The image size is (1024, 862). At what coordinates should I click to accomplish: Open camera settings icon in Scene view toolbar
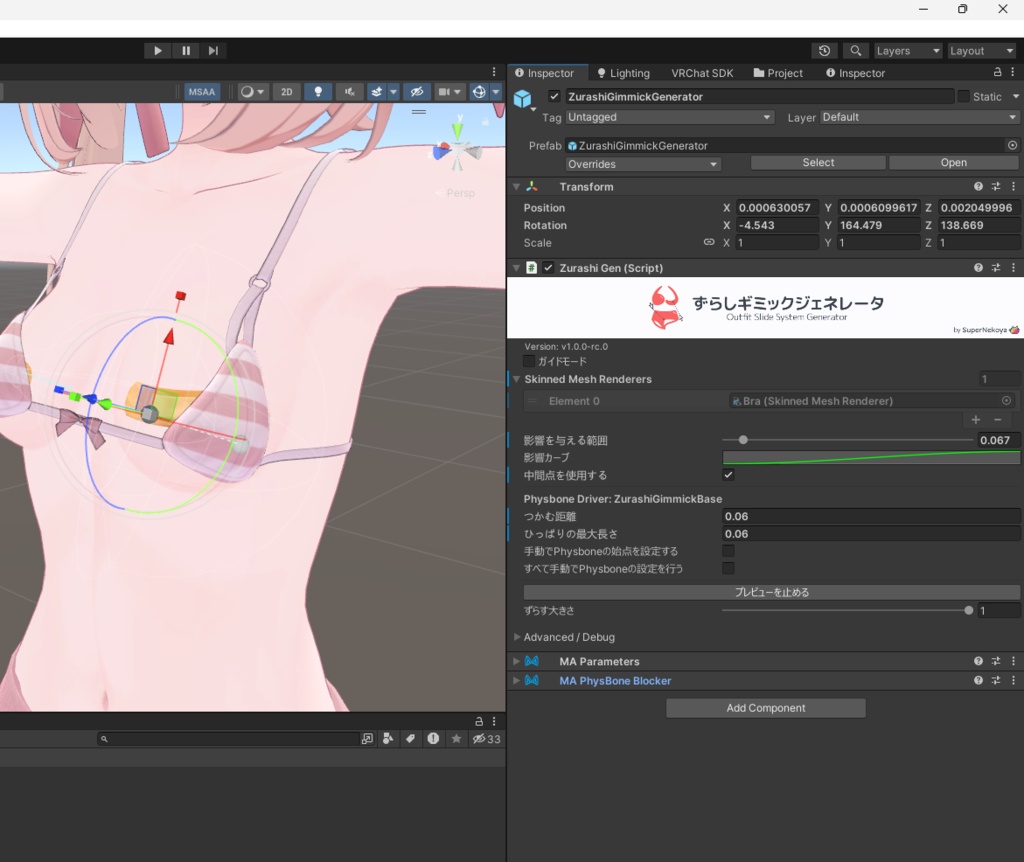pos(447,91)
